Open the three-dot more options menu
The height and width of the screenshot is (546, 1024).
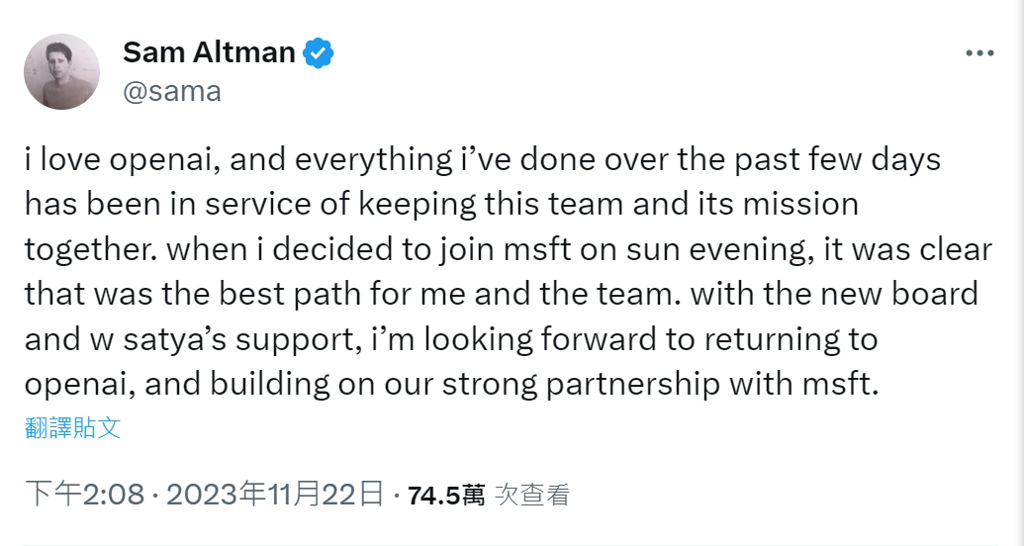[980, 54]
